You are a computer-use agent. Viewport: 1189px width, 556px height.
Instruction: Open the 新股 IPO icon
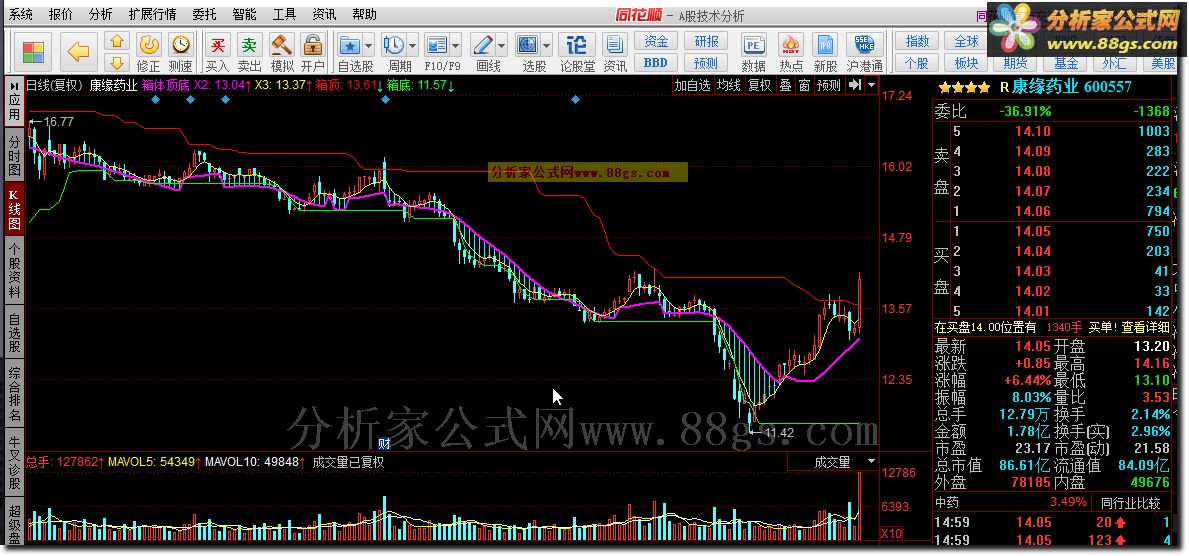click(825, 45)
